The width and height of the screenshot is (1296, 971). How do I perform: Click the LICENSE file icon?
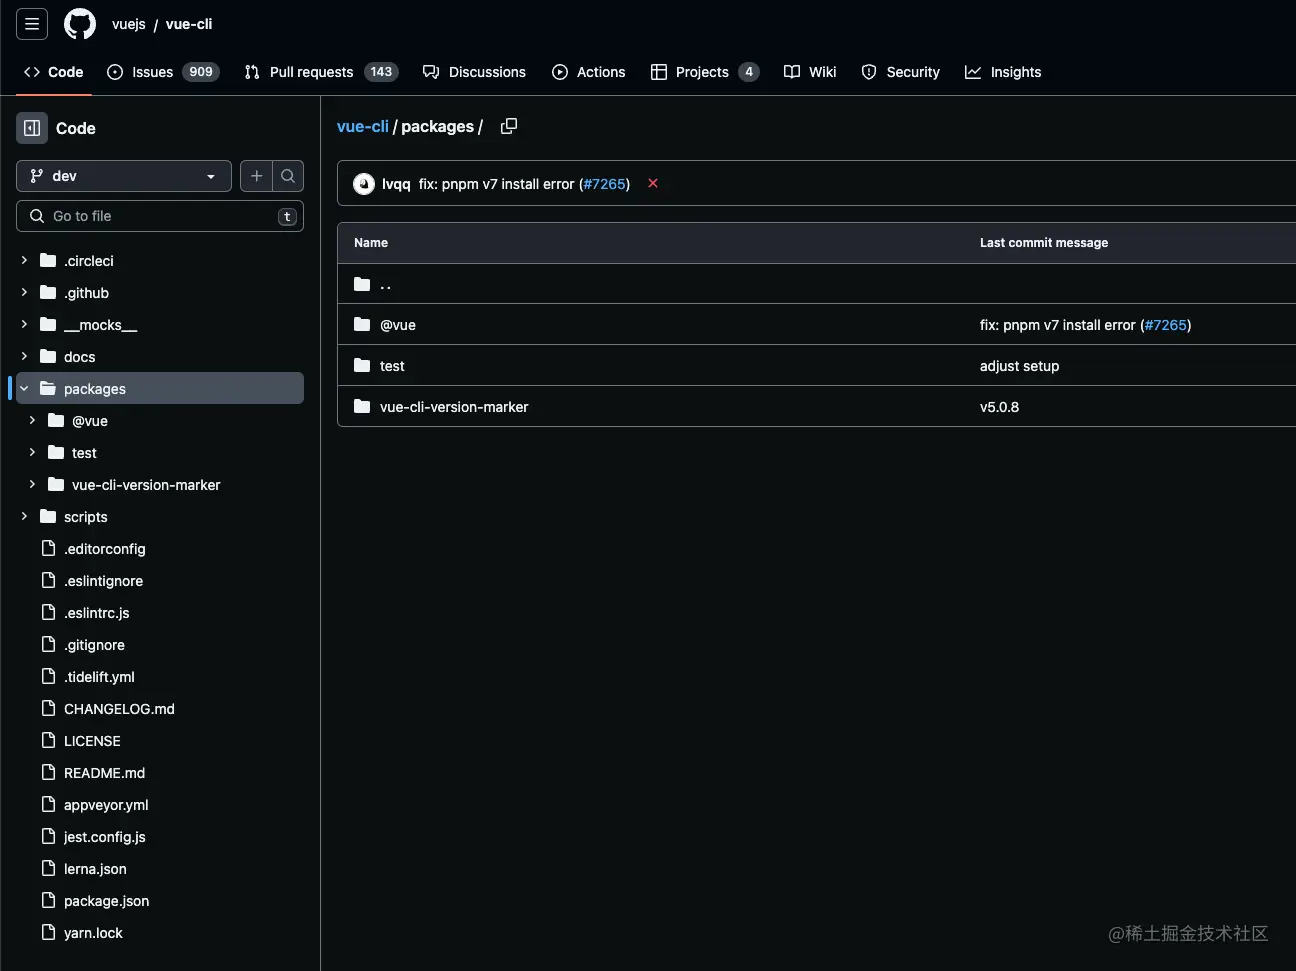pyautogui.click(x=48, y=740)
